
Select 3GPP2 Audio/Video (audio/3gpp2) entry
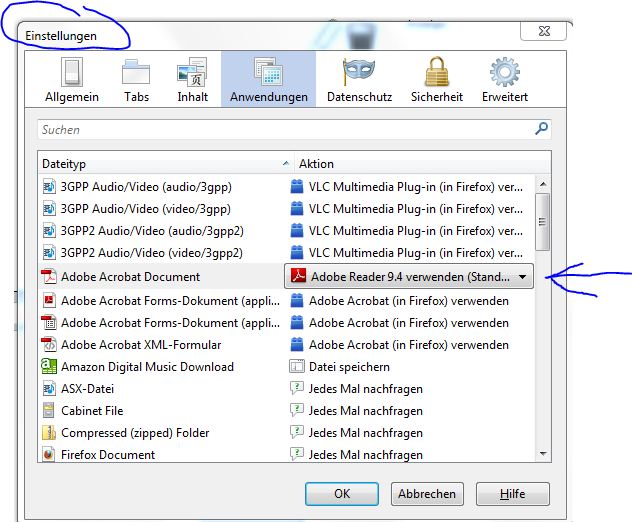(286, 231)
